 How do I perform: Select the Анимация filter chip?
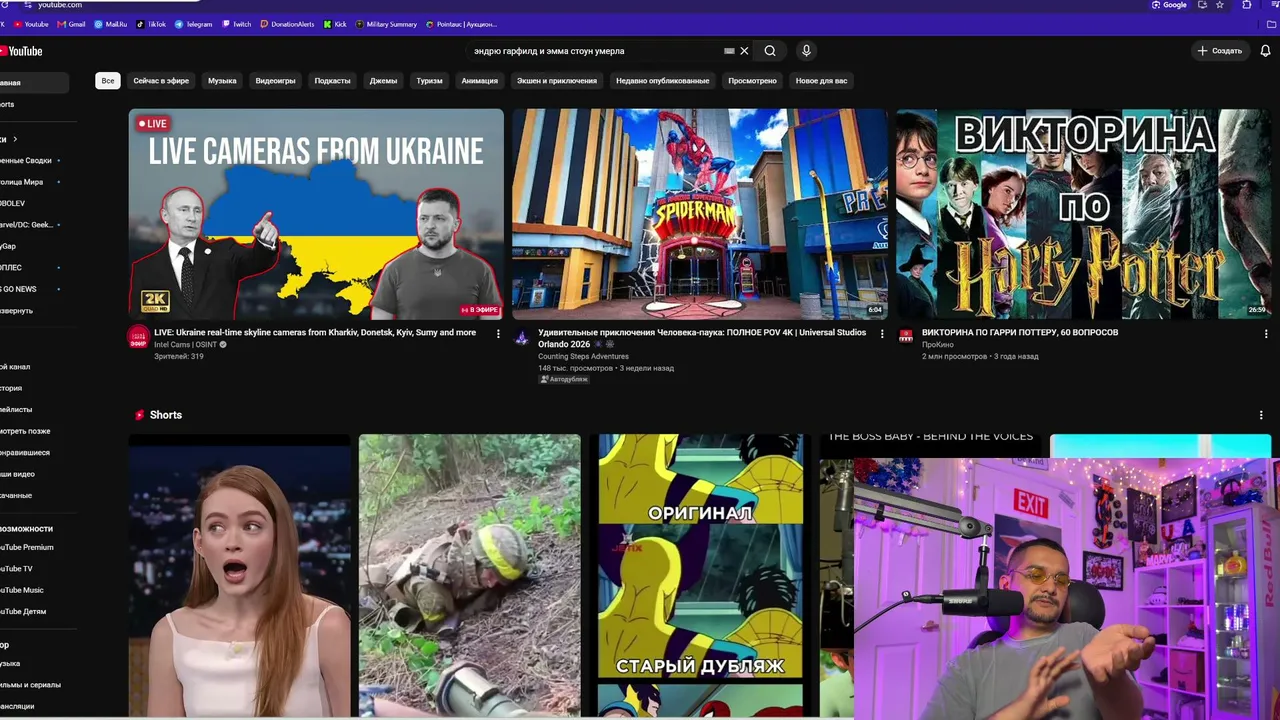click(480, 81)
